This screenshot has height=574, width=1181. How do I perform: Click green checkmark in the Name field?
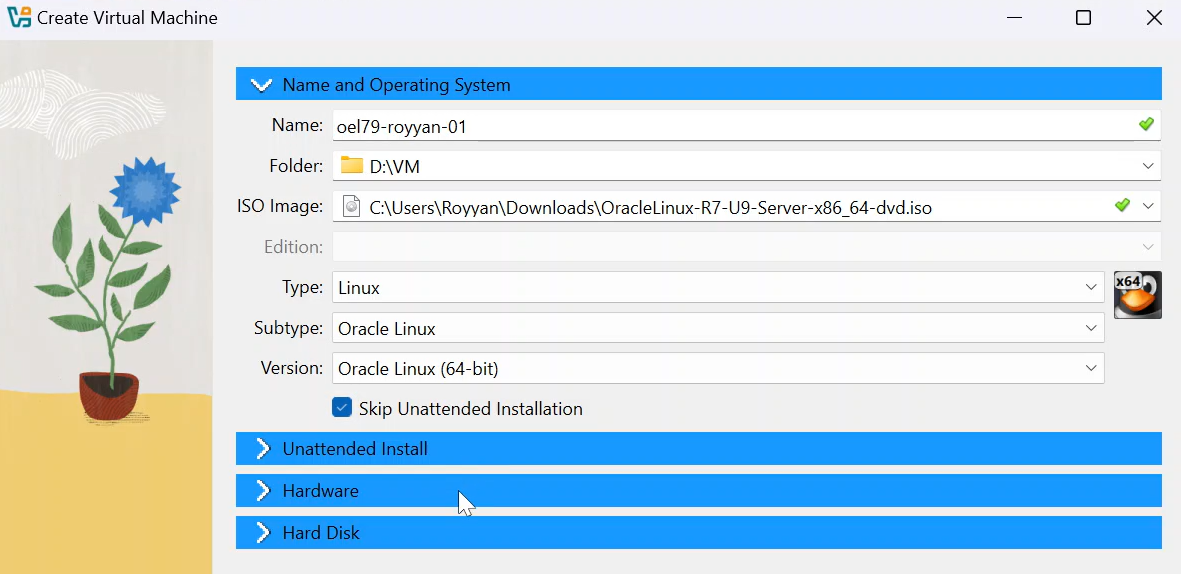(x=1146, y=125)
